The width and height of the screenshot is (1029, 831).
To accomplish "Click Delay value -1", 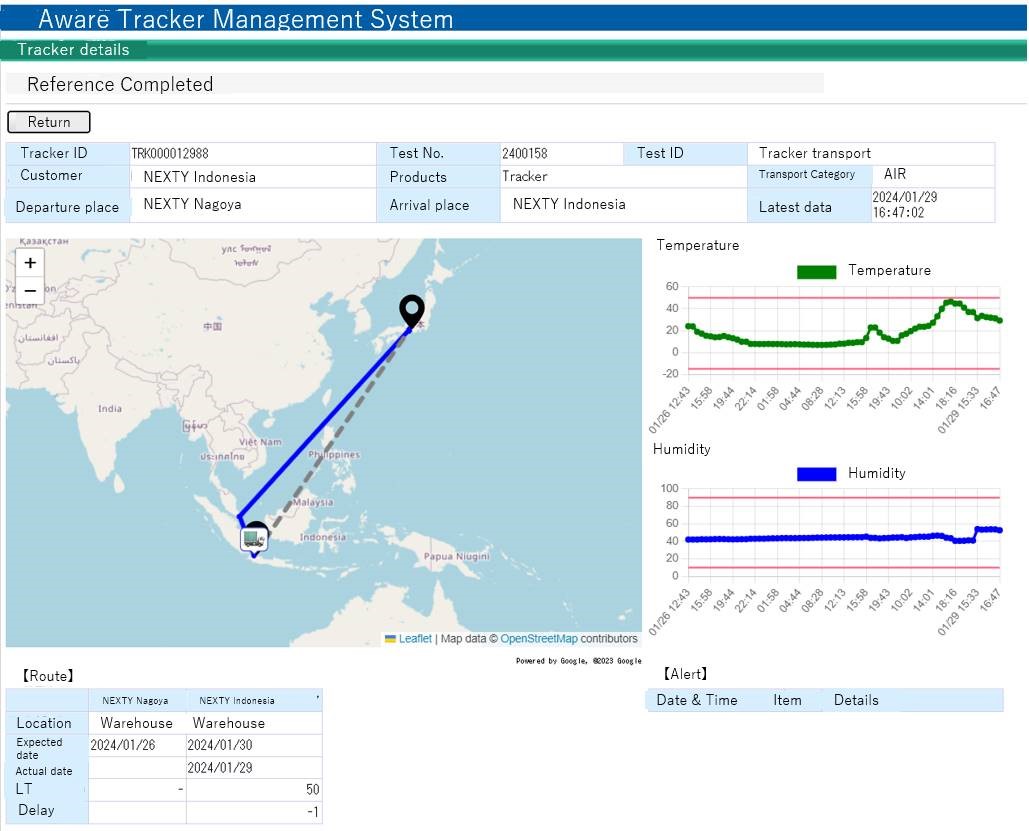I will pos(313,812).
